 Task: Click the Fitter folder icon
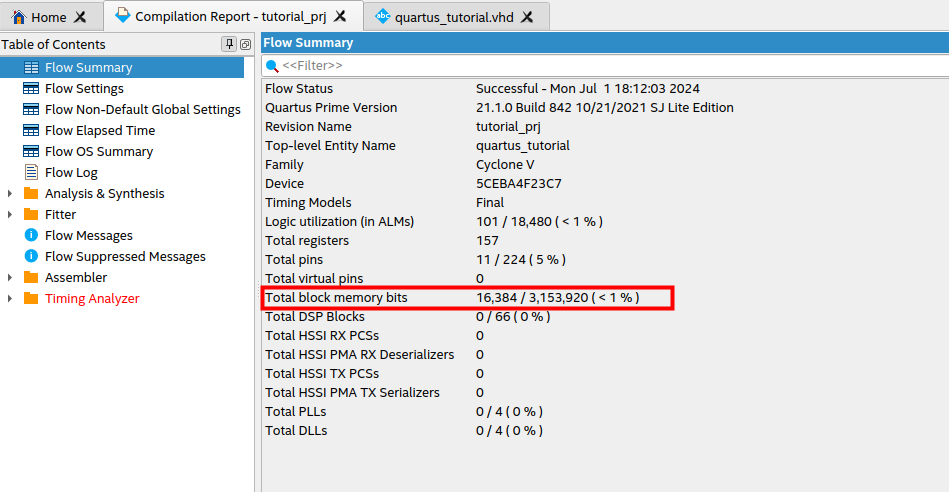31,214
